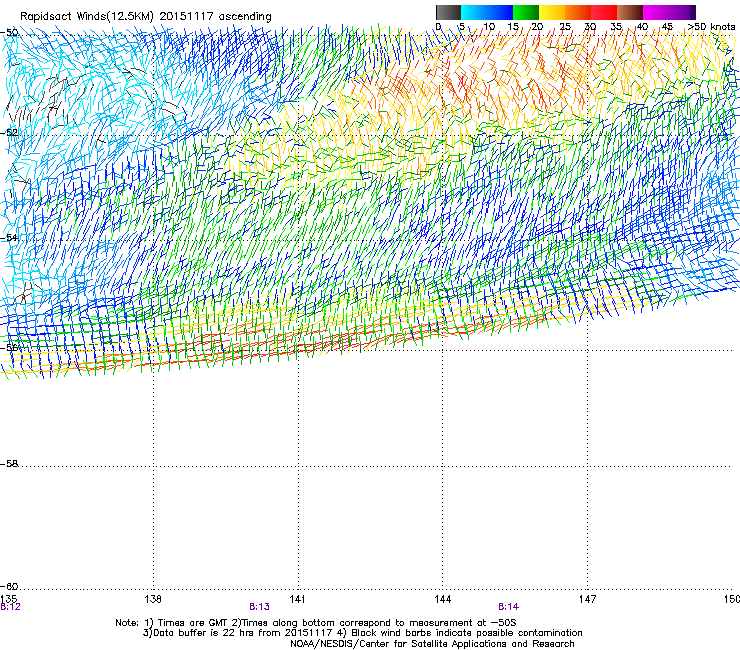Click the '141' longitude axis label
Screen dimensions: 740x650
[x=297, y=599]
